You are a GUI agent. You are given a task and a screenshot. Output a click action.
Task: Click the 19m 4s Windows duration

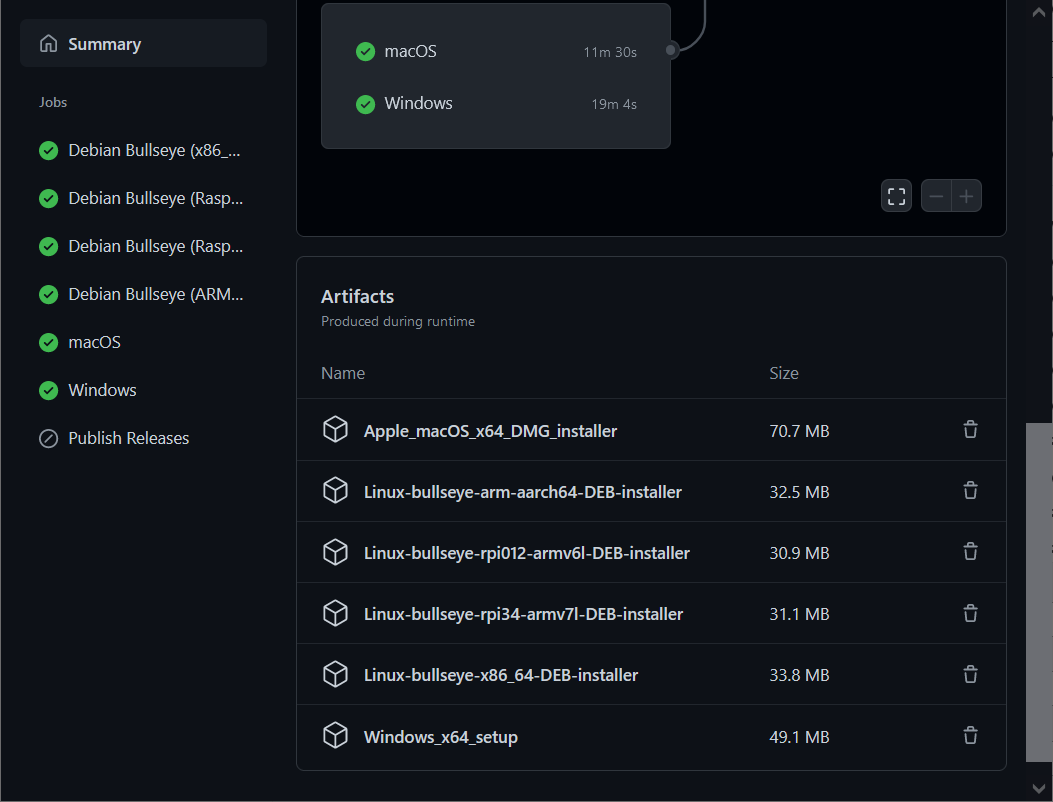pos(614,105)
